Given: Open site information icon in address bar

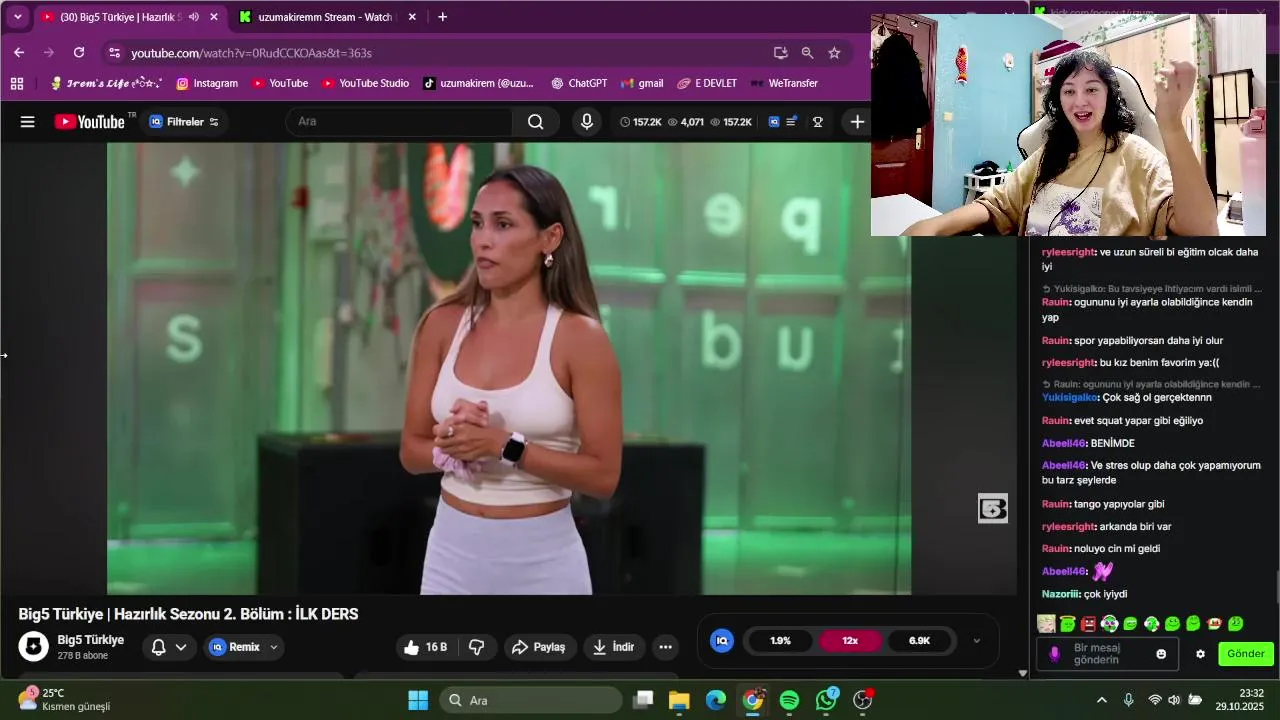Looking at the screenshot, I should 115,53.
